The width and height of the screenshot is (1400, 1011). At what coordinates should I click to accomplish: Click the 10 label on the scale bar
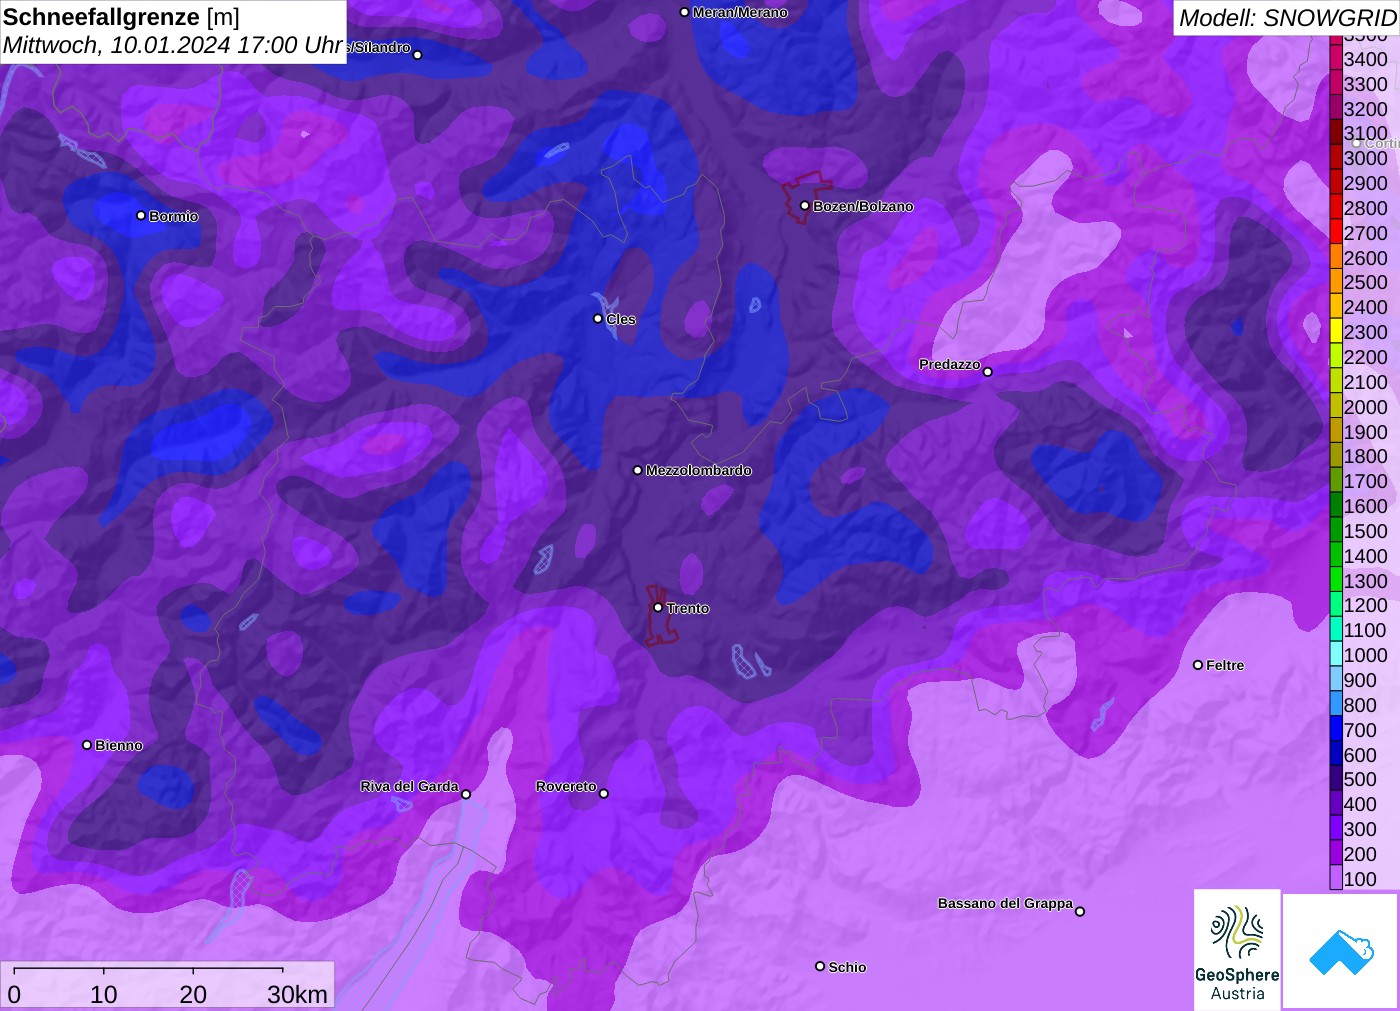(x=104, y=994)
